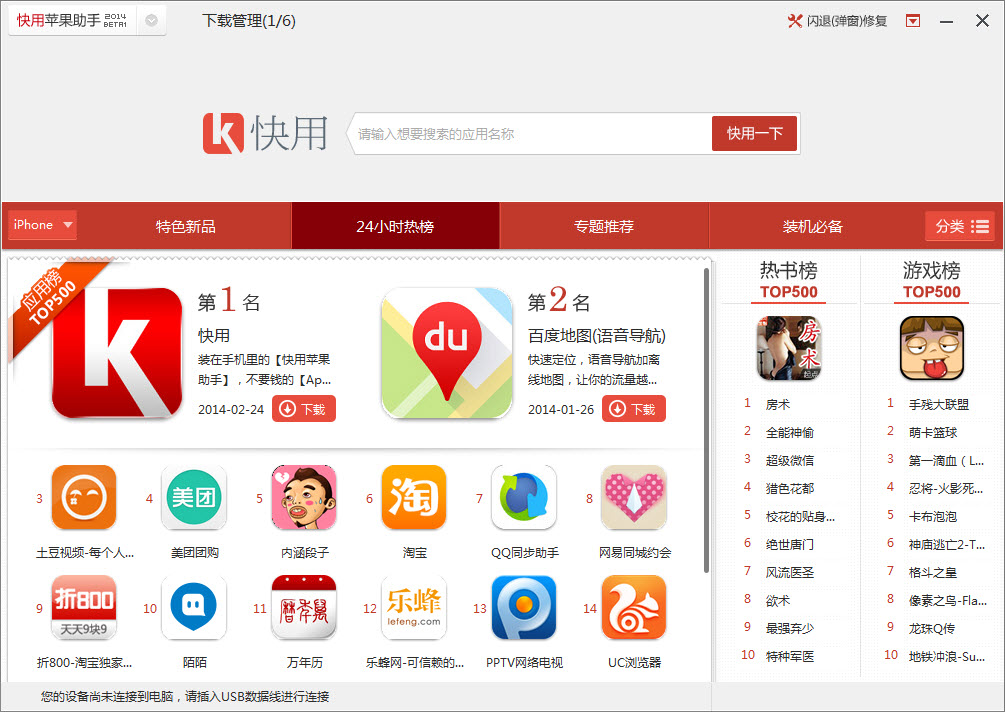This screenshot has width=1005, height=712.
Task: Open the 分类 category list menu
Action: pos(961,225)
